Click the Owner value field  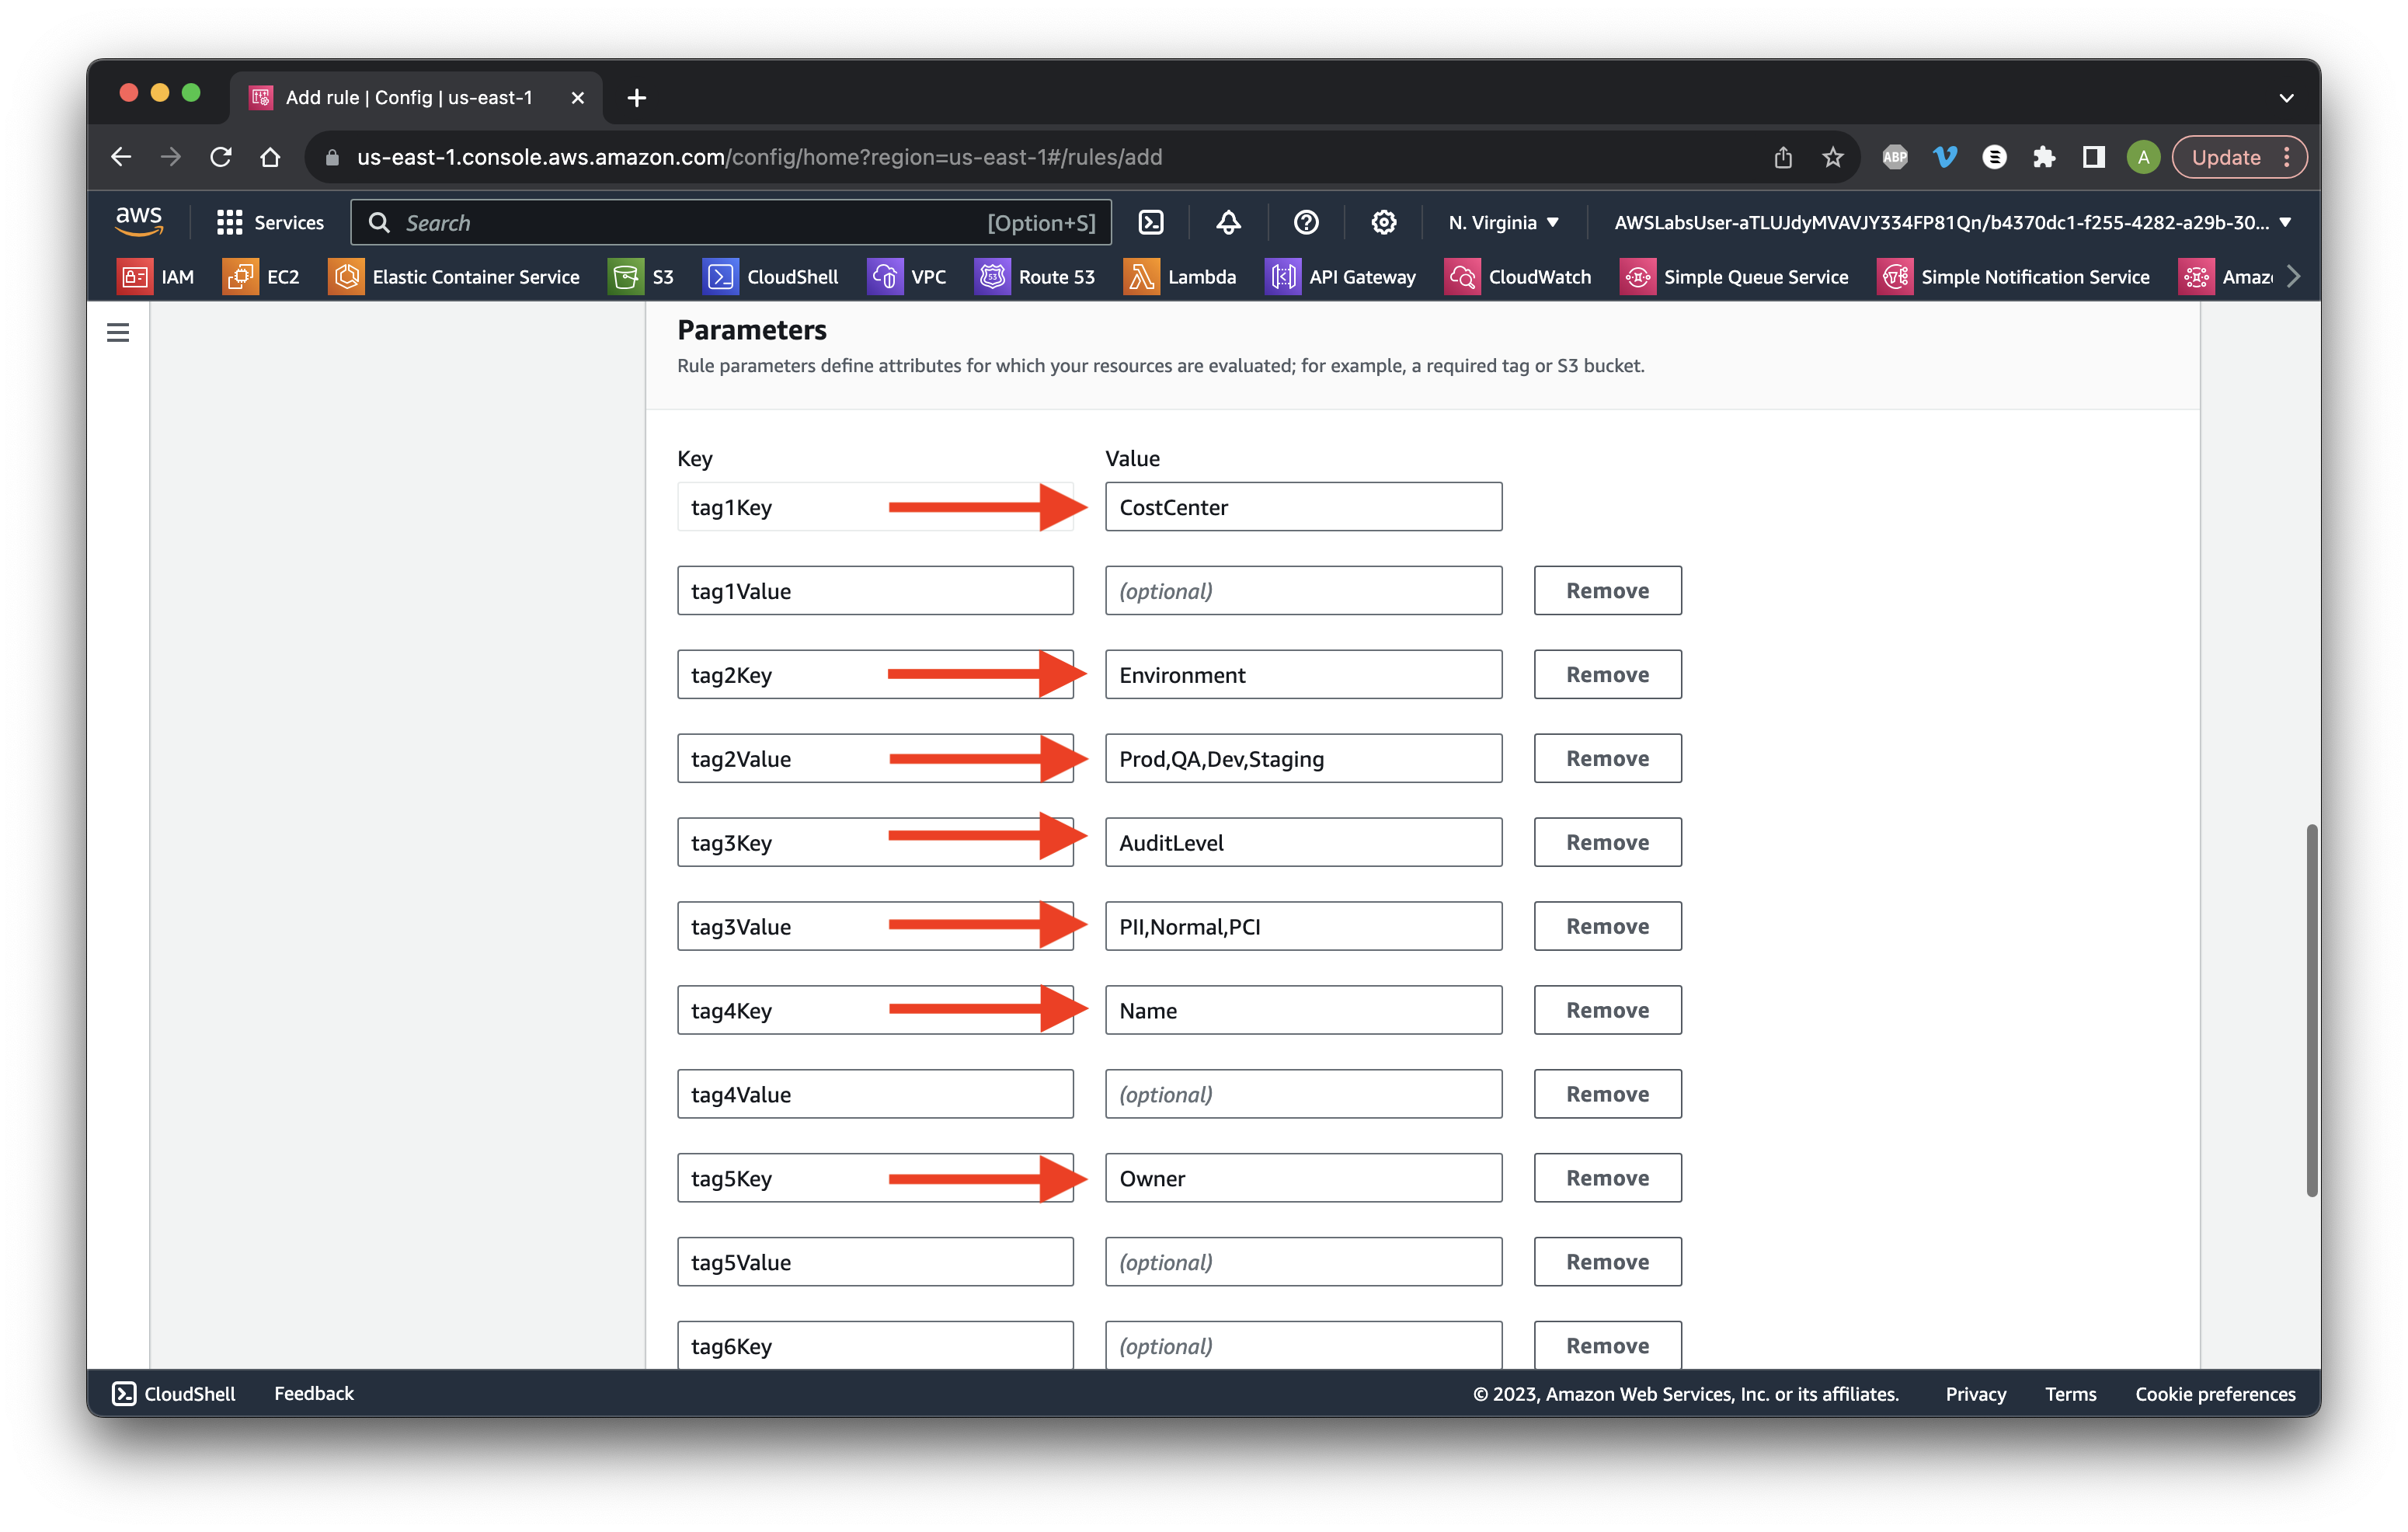point(1303,1178)
